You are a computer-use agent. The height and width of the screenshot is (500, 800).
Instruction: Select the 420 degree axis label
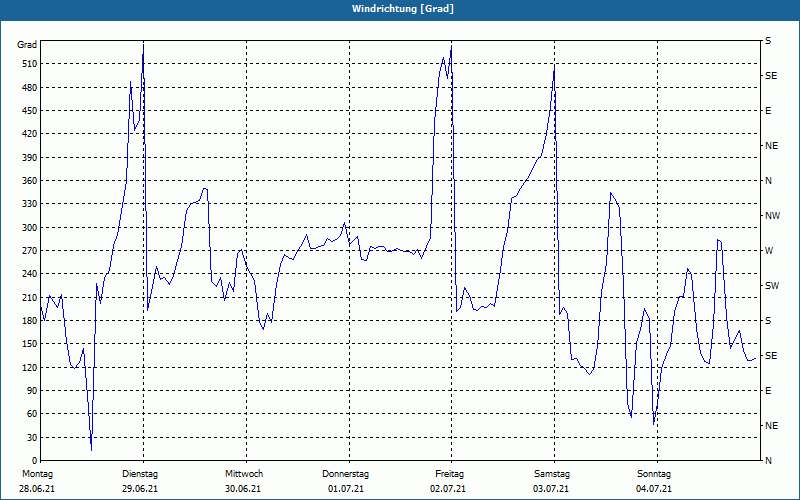point(30,134)
